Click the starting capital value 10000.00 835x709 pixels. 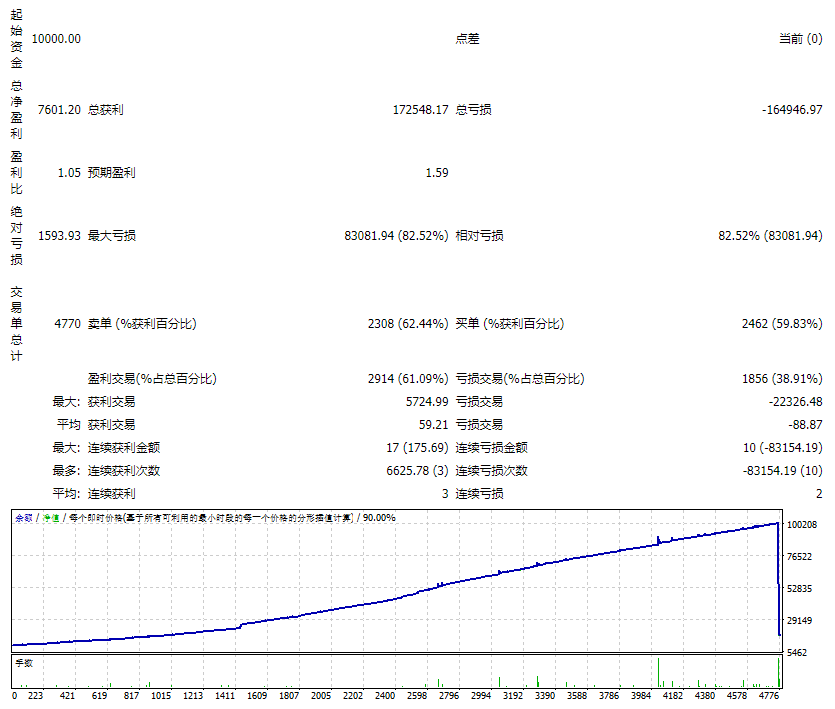(x=56, y=39)
